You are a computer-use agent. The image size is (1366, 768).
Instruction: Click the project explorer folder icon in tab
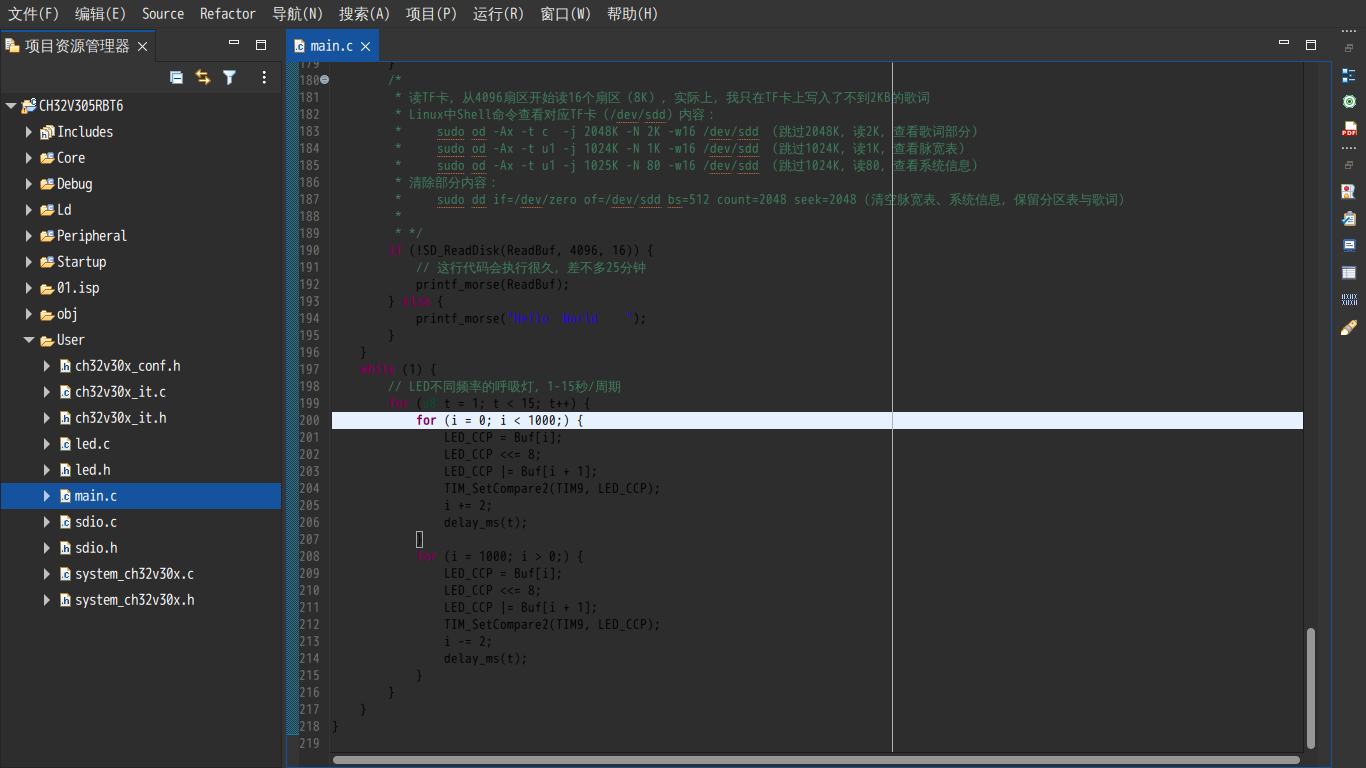[x=12, y=46]
